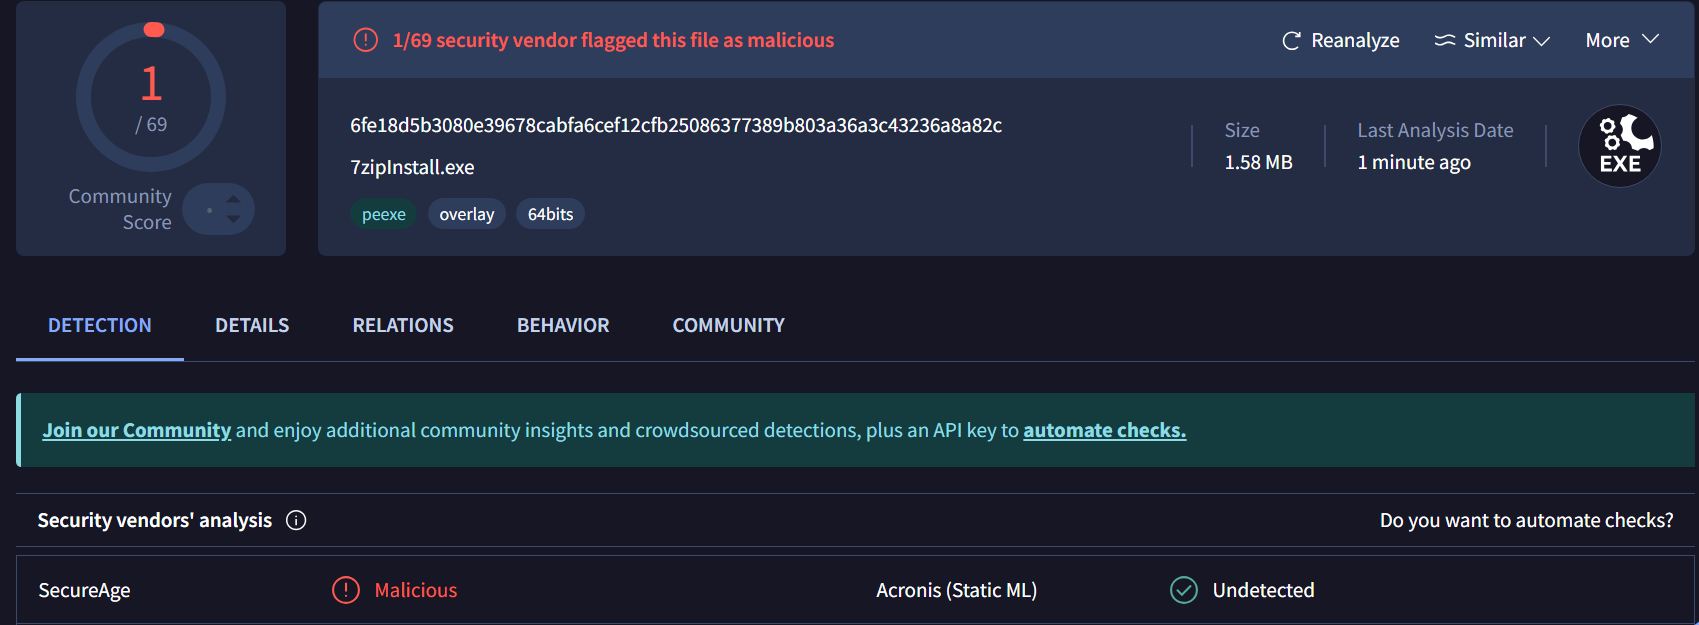Screen dimensions: 1699x625
Task: Click the SHA-256 file hash text
Action: tap(676, 125)
